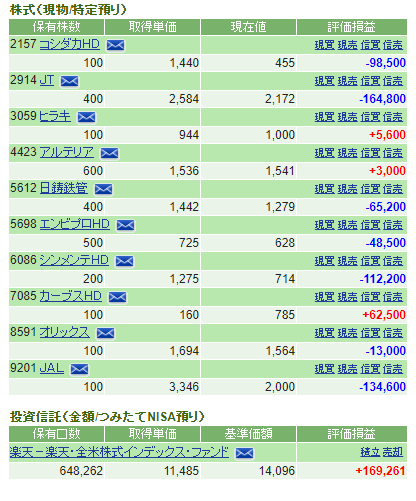Select the -134,600 loss value for JAL
This screenshot has width=416, height=501.
pos(382,387)
